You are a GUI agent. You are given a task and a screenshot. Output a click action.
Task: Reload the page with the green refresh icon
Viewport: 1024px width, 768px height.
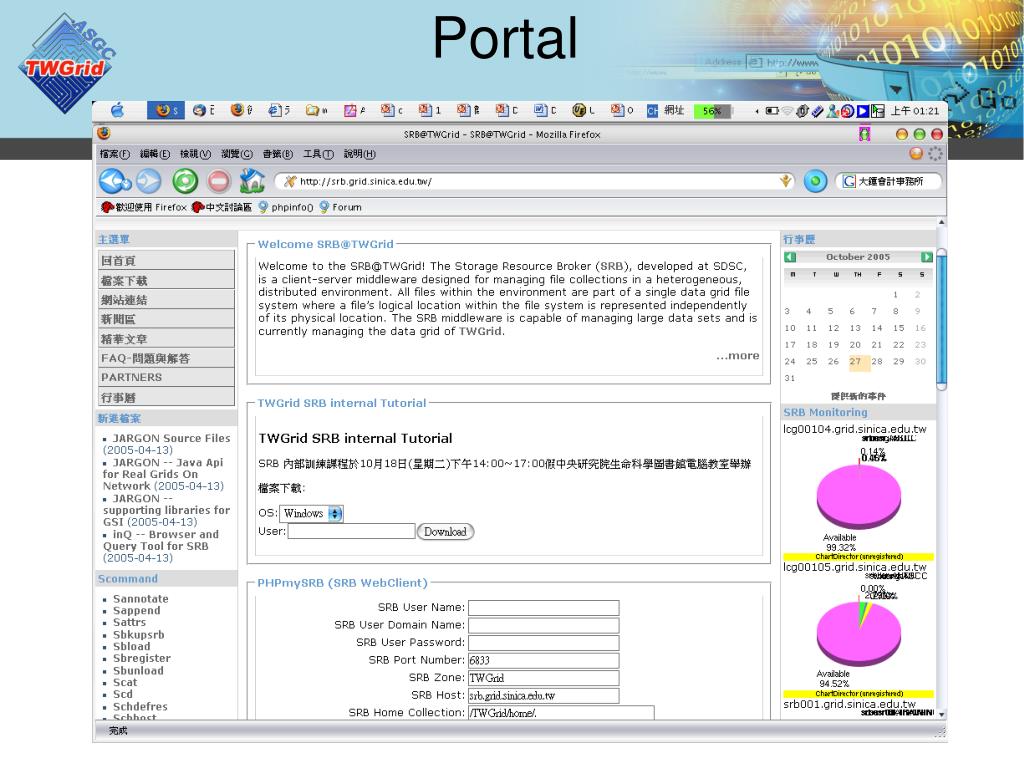[x=185, y=181]
